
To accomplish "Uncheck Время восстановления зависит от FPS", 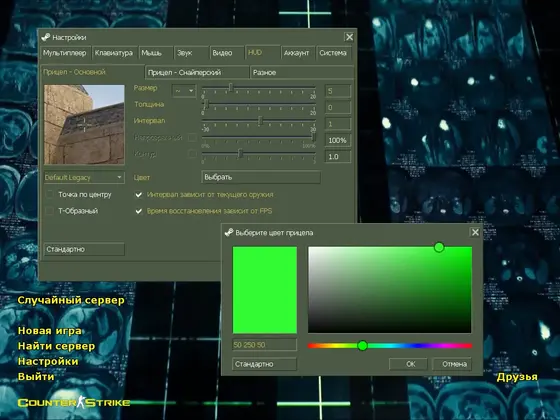I will coord(139,211).
